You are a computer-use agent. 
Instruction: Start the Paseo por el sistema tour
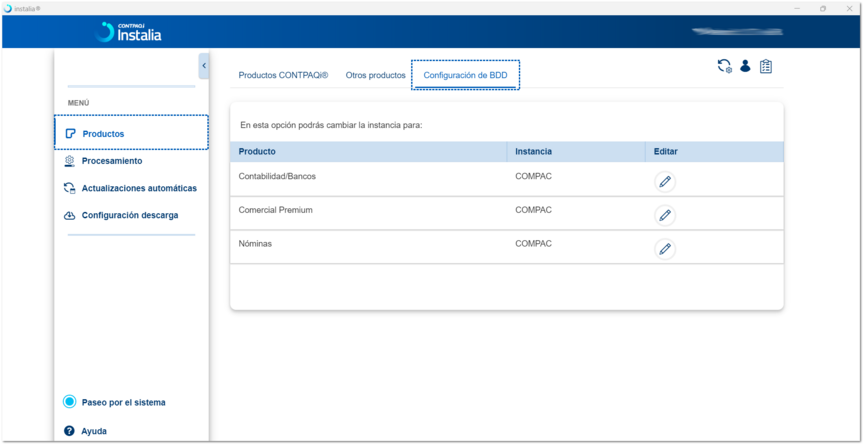pyautogui.click(x=123, y=402)
